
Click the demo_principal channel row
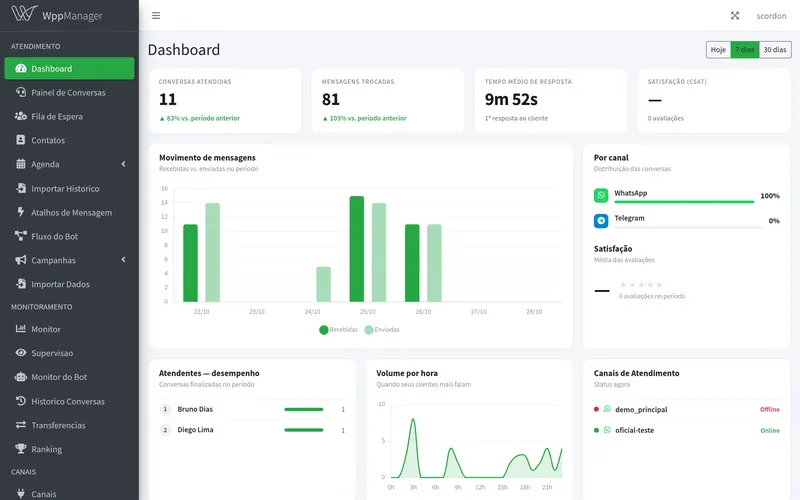(686, 409)
